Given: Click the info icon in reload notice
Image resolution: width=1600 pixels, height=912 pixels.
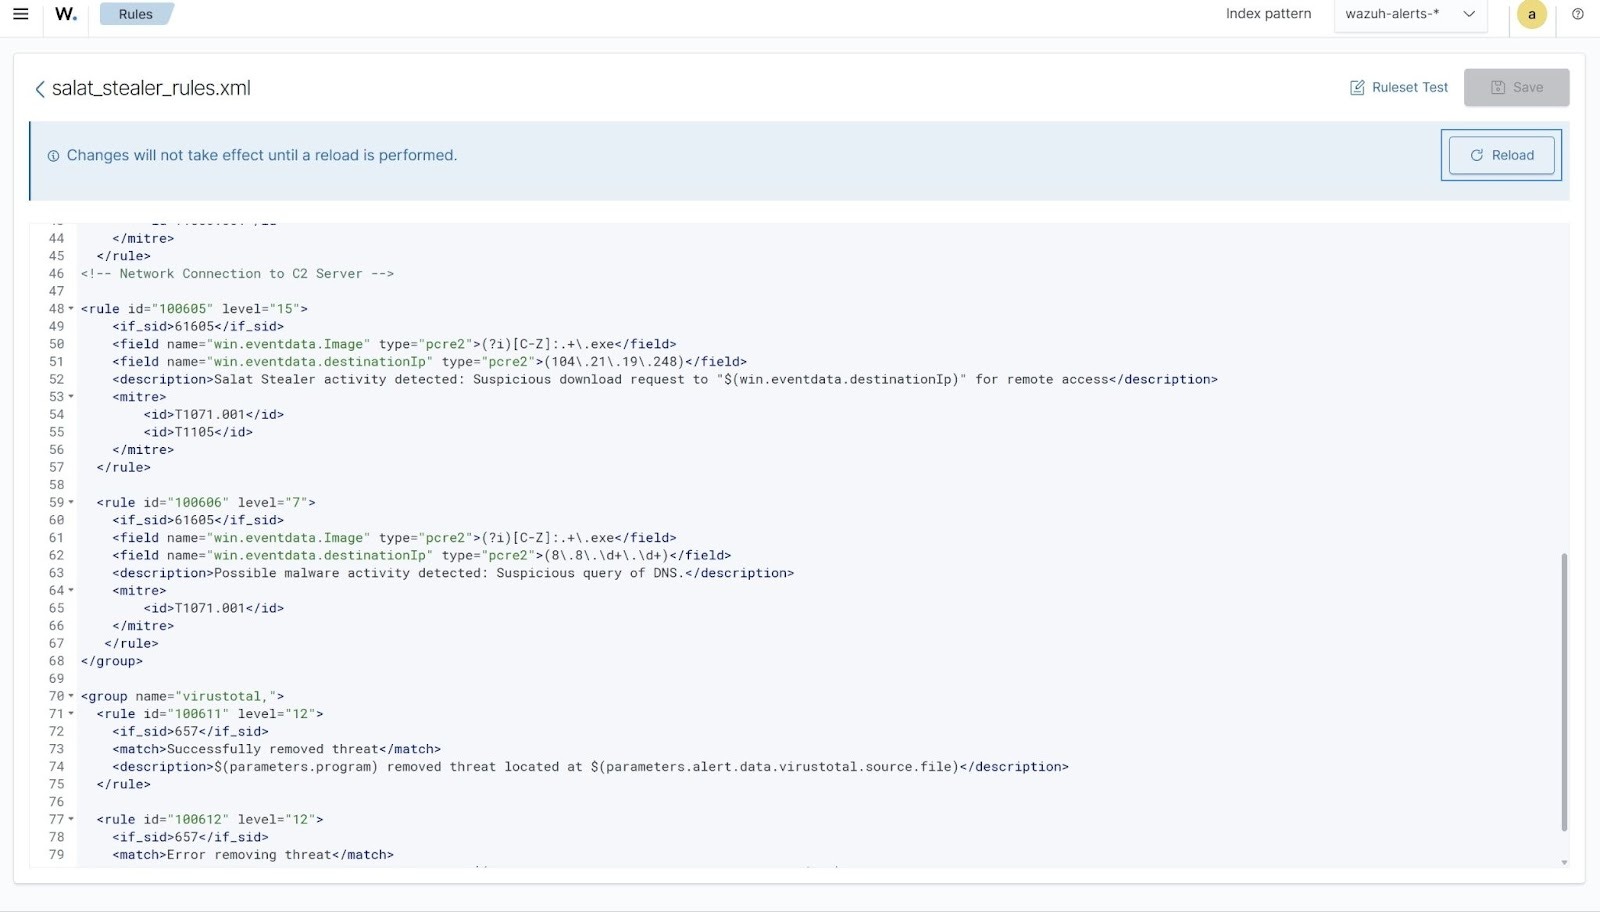Looking at the screenshot, I should [53, 156].
